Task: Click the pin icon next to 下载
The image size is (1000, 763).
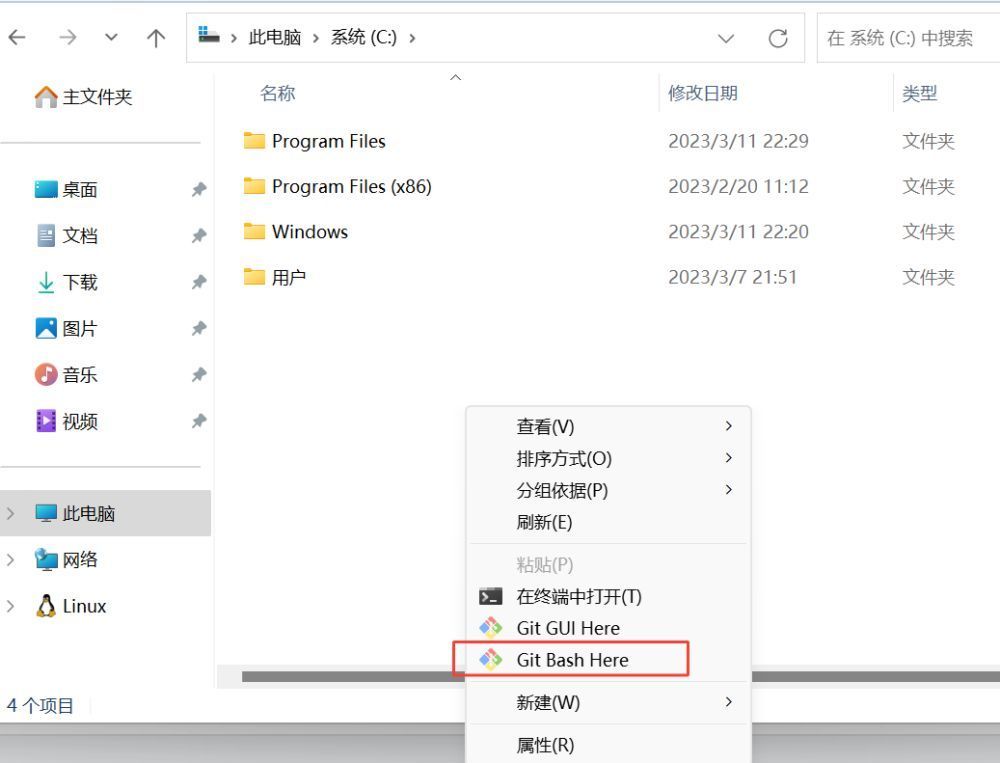Action: tap(199, 282)
